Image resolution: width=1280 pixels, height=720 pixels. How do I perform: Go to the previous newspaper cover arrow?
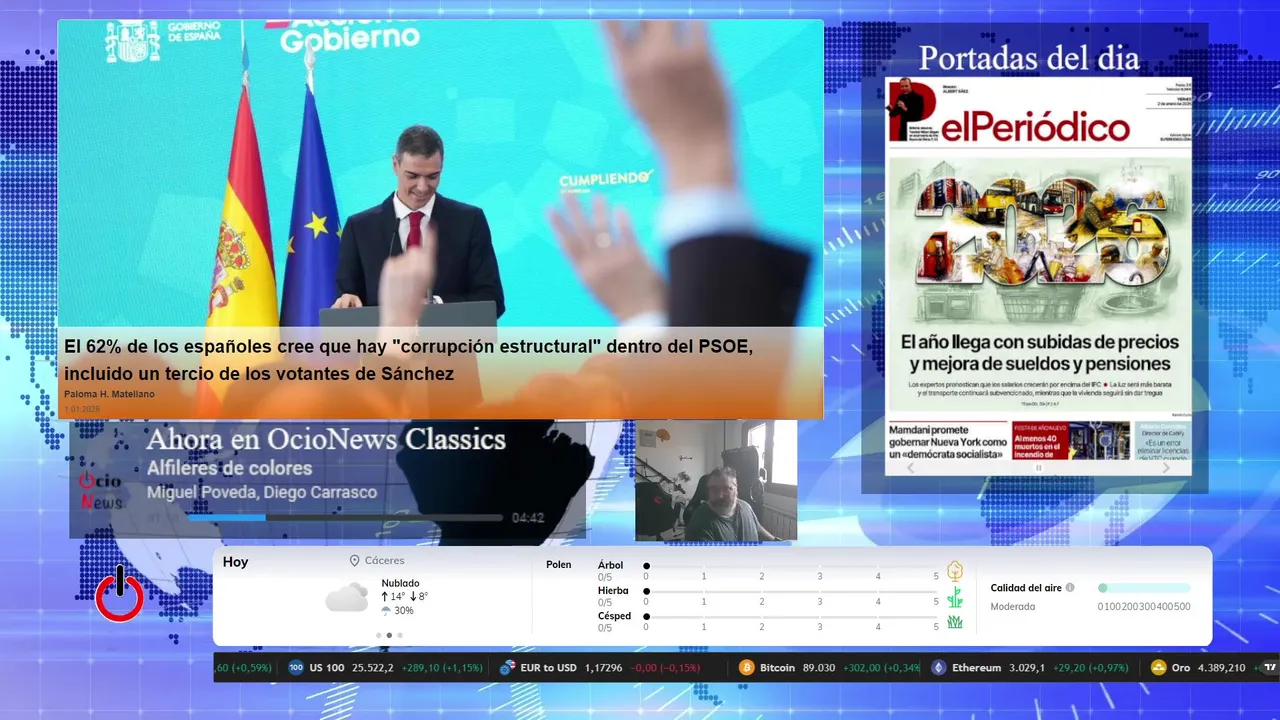point(910,468)
